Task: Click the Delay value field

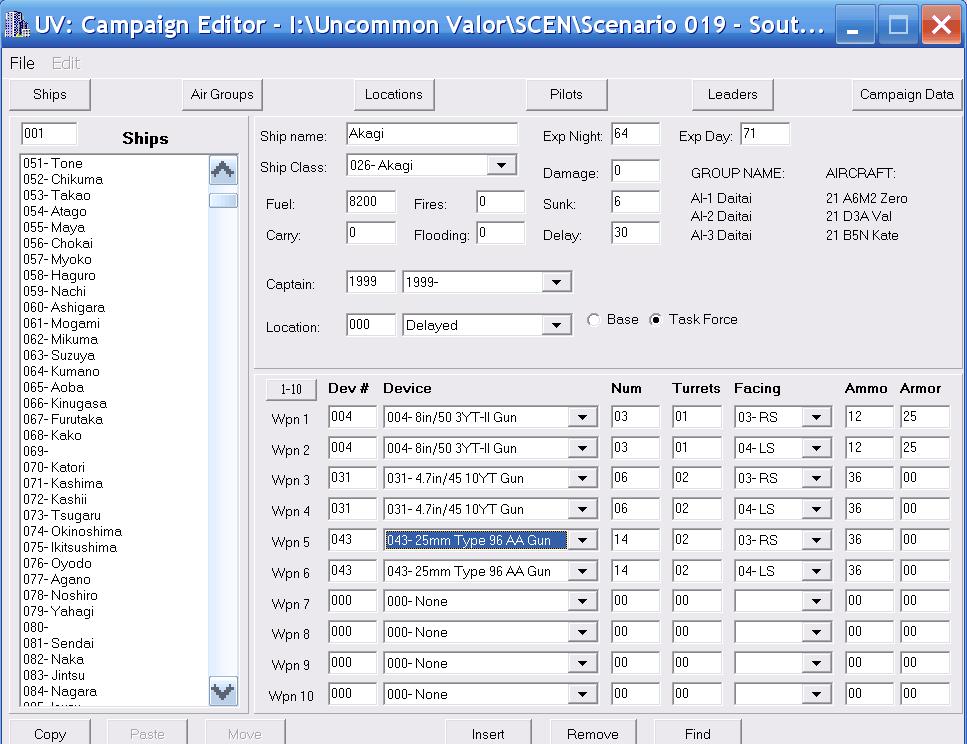Action: coord(635,233)
